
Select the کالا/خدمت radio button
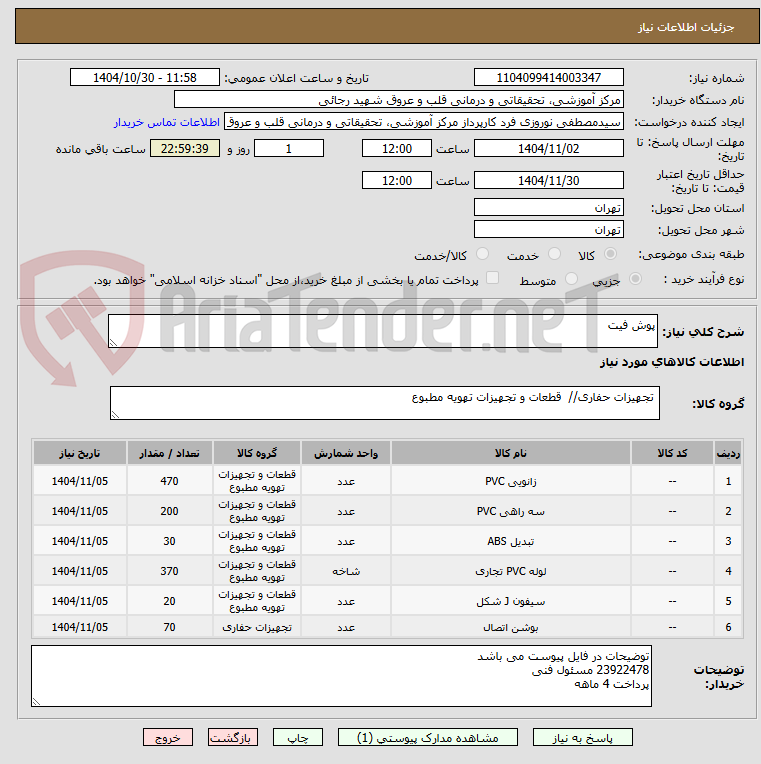click(482, 254)
